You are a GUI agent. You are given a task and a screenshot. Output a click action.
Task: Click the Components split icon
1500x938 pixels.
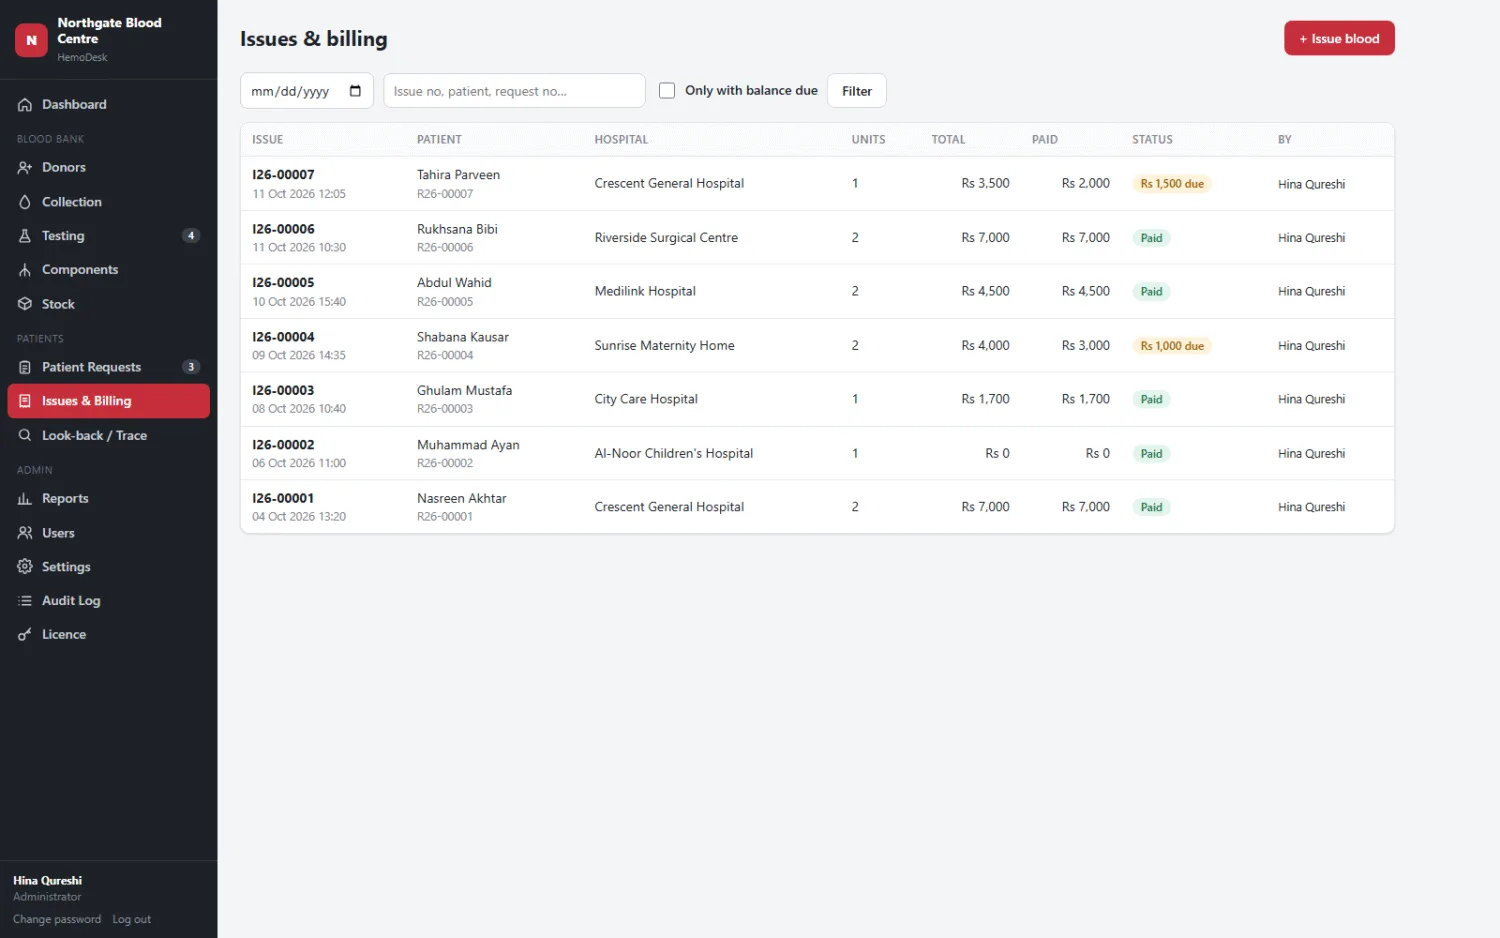[25, 270]
